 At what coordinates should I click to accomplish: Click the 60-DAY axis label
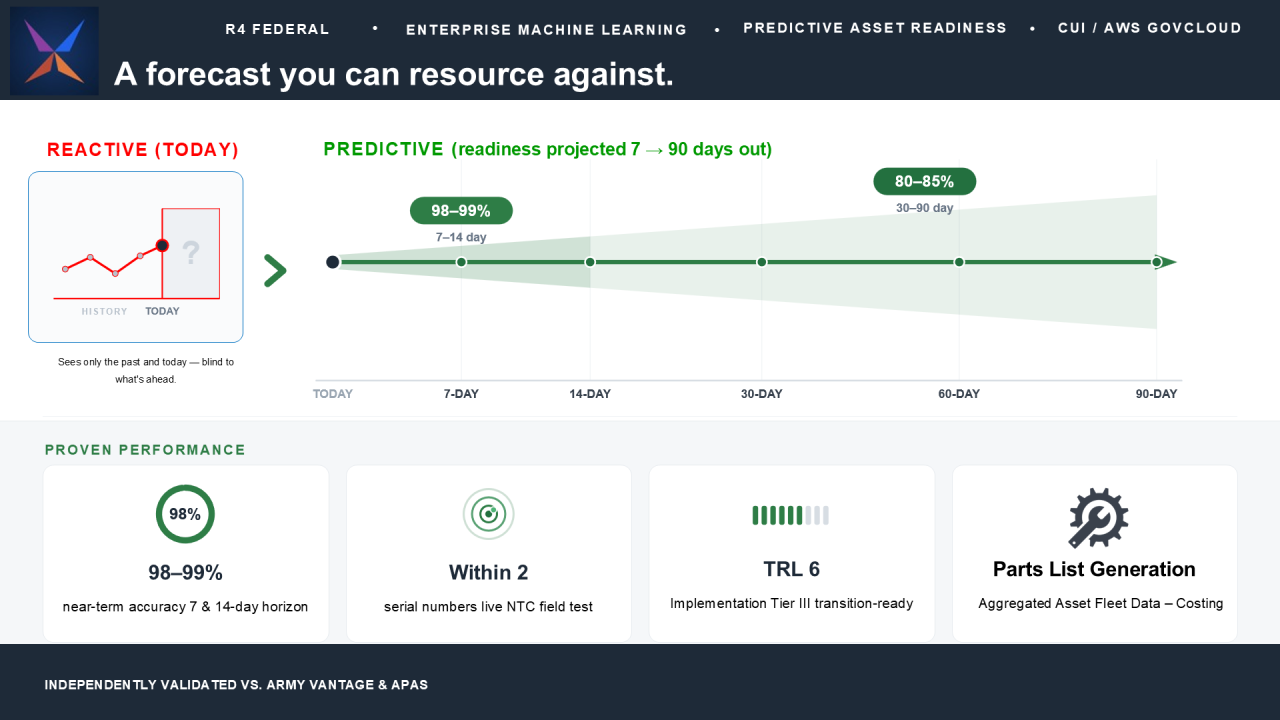[x=959, y=394]
